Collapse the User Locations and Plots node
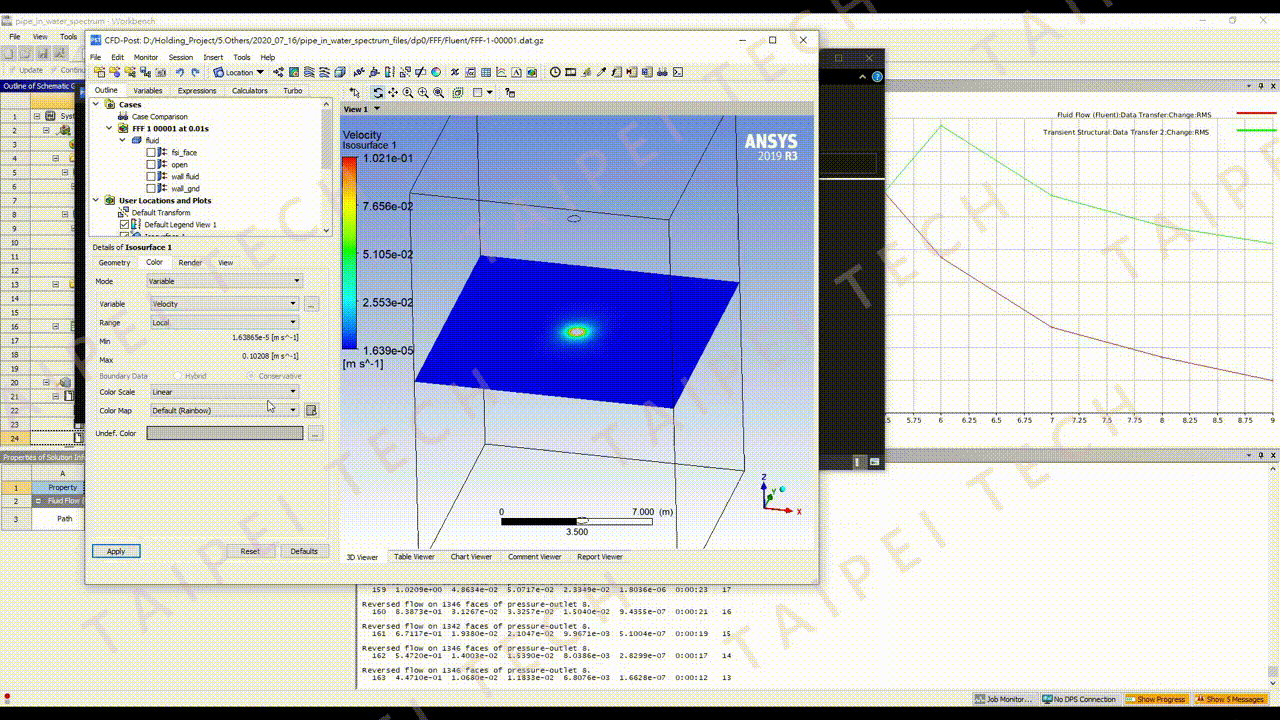This screenshot has height=720, width=1280. tap(98, 200)
